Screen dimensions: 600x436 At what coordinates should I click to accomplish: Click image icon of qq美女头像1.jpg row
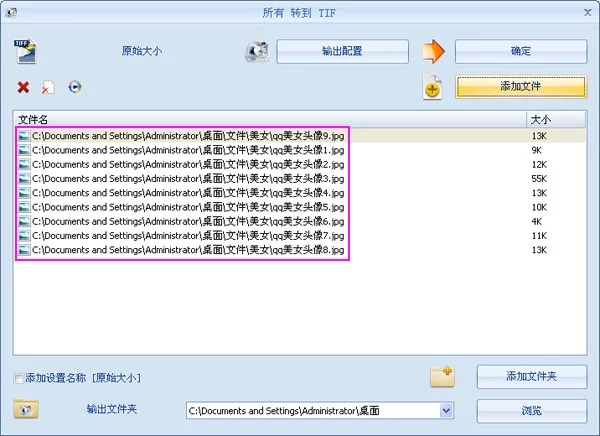point(24,150)
